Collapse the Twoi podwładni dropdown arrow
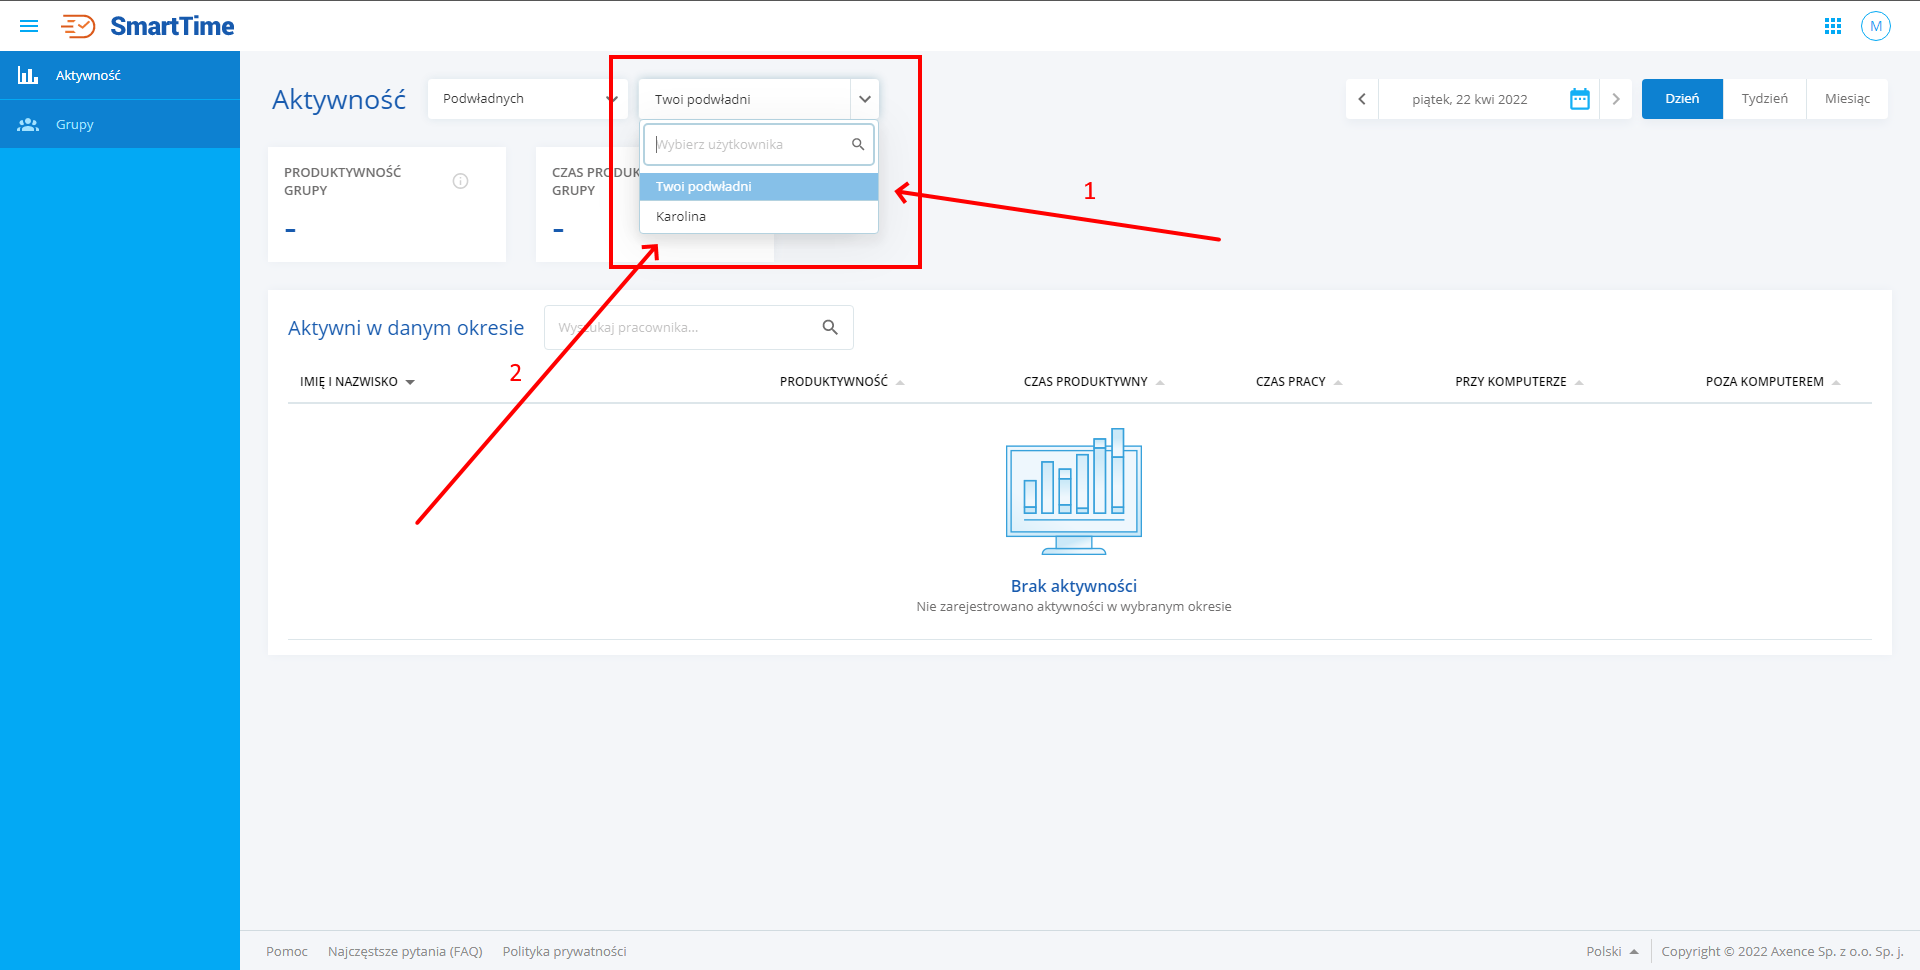Screen dimensions: 1920x970 tap(864, 99)
